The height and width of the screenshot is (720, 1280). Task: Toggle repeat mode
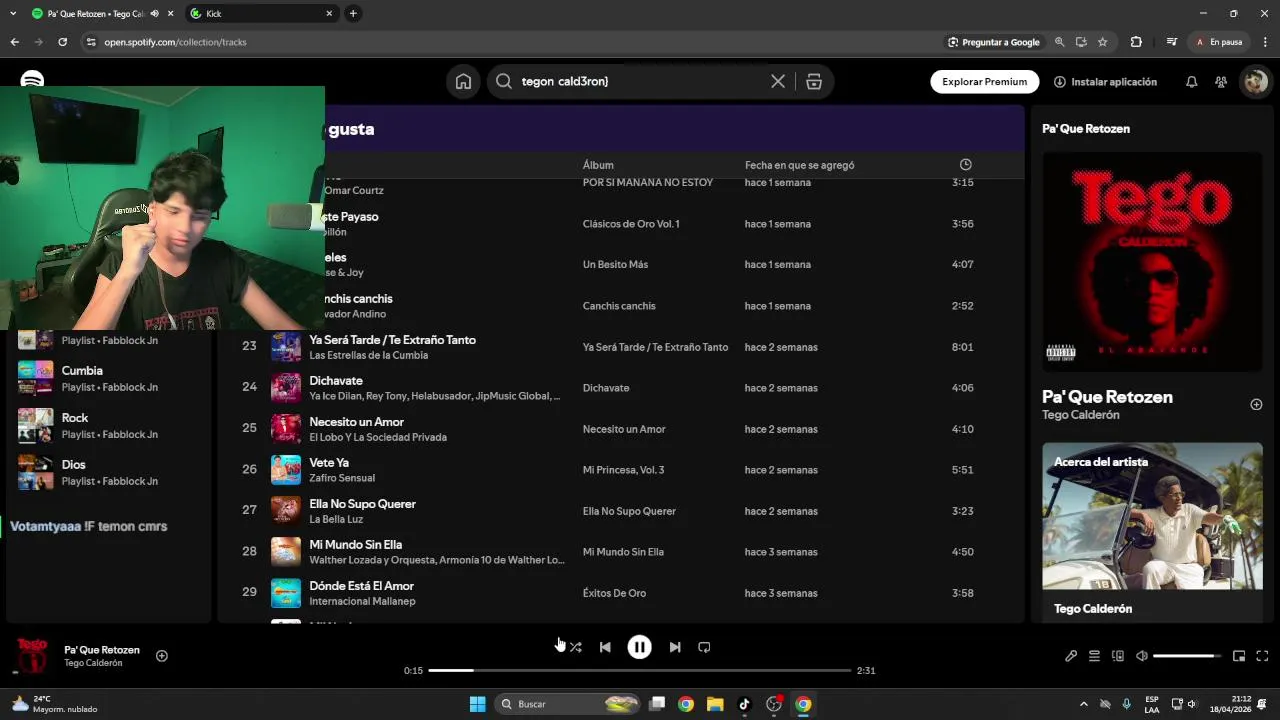[704, 647]
